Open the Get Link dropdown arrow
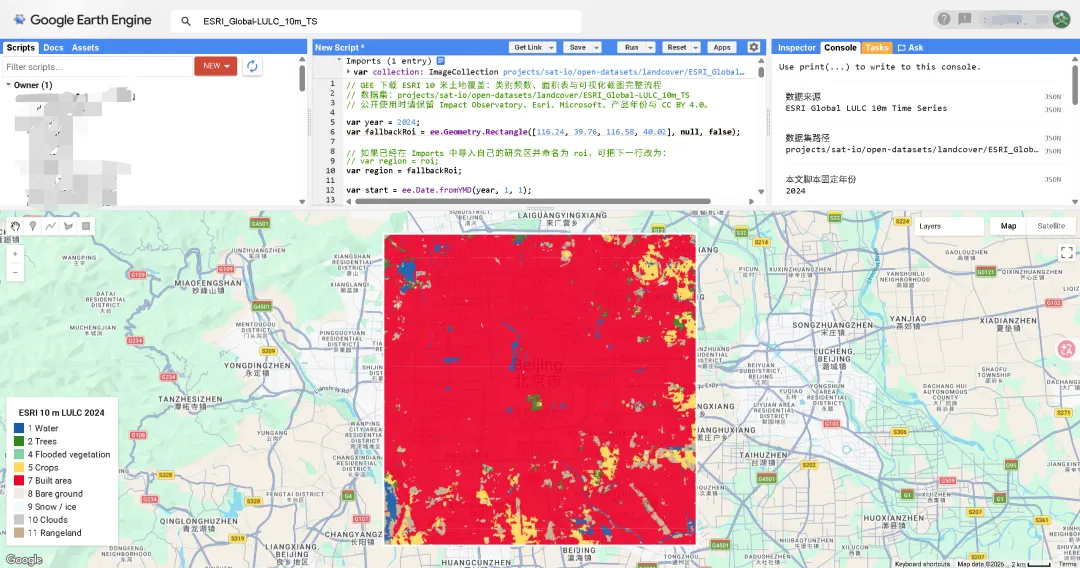The width and height of the screenshot is (1080, 568). 551,48
